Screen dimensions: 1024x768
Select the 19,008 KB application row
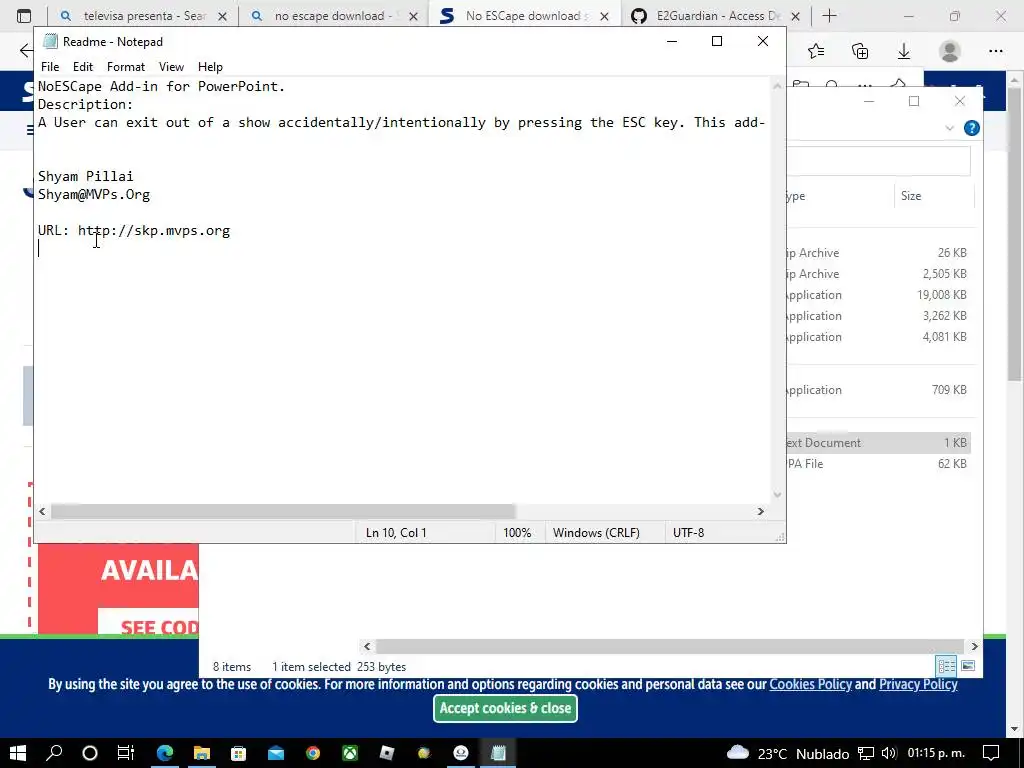(878, 295)
